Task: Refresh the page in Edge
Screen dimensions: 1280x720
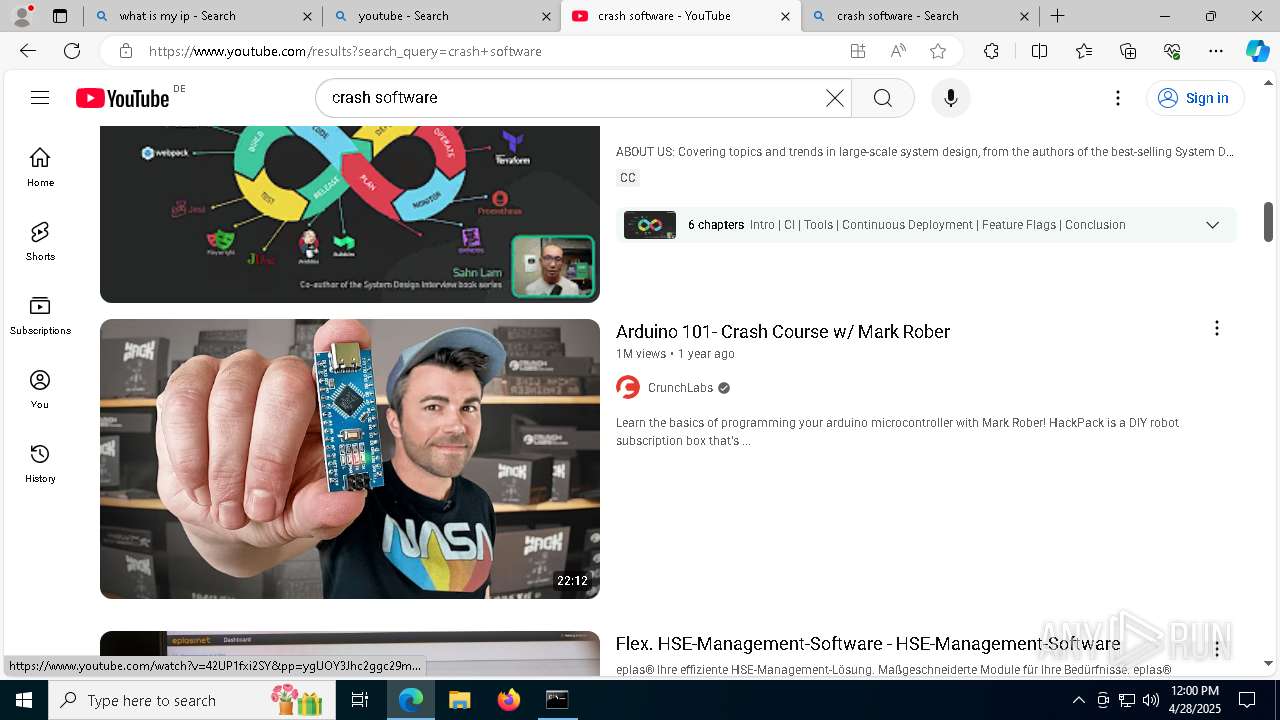Action: click(72, 51)
